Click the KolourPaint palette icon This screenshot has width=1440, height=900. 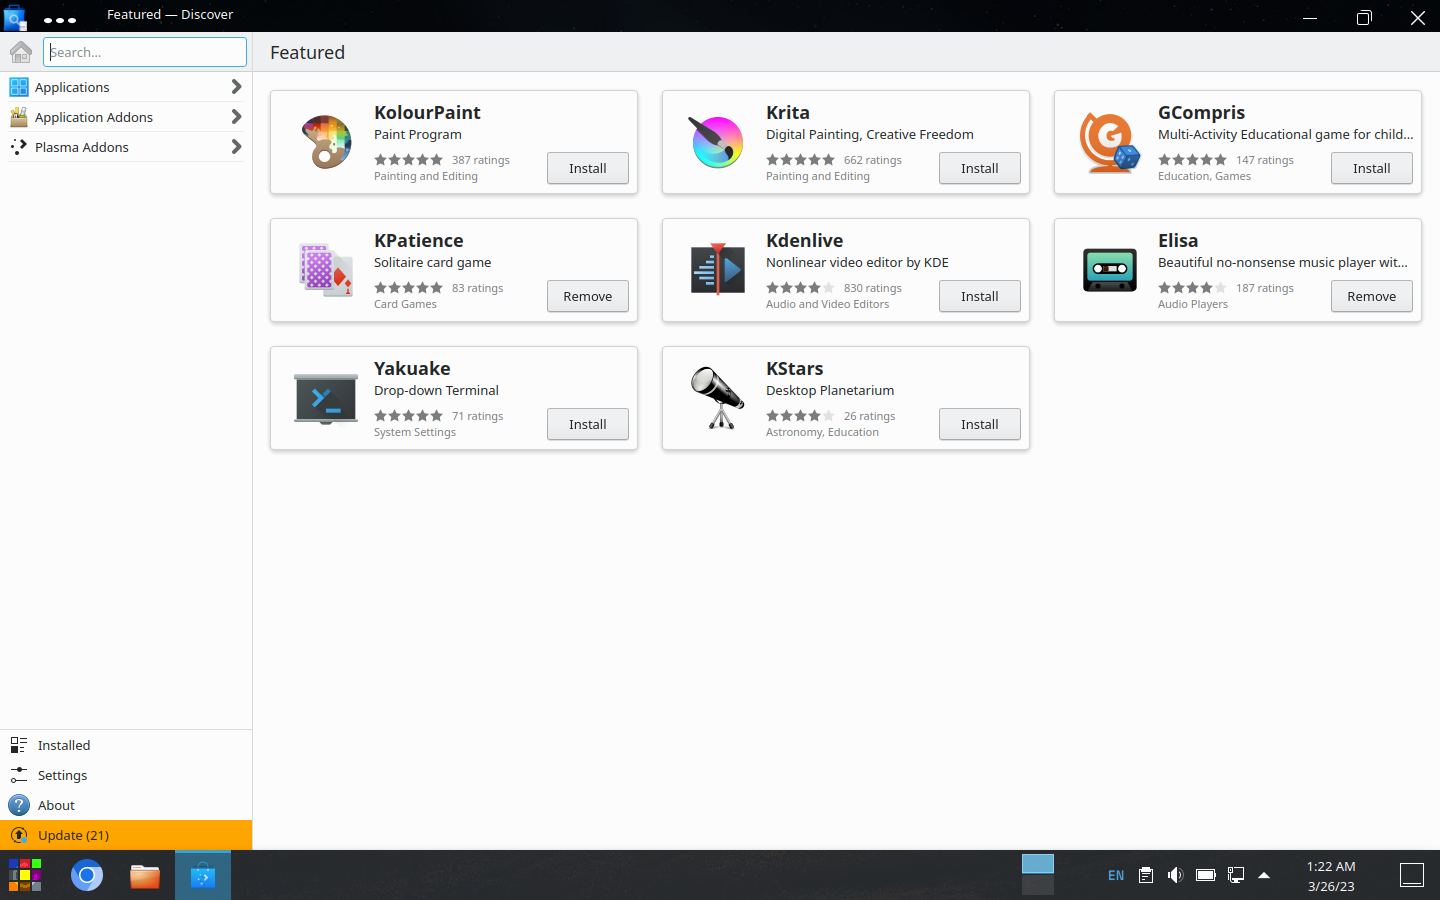click(x=326, y=142)
